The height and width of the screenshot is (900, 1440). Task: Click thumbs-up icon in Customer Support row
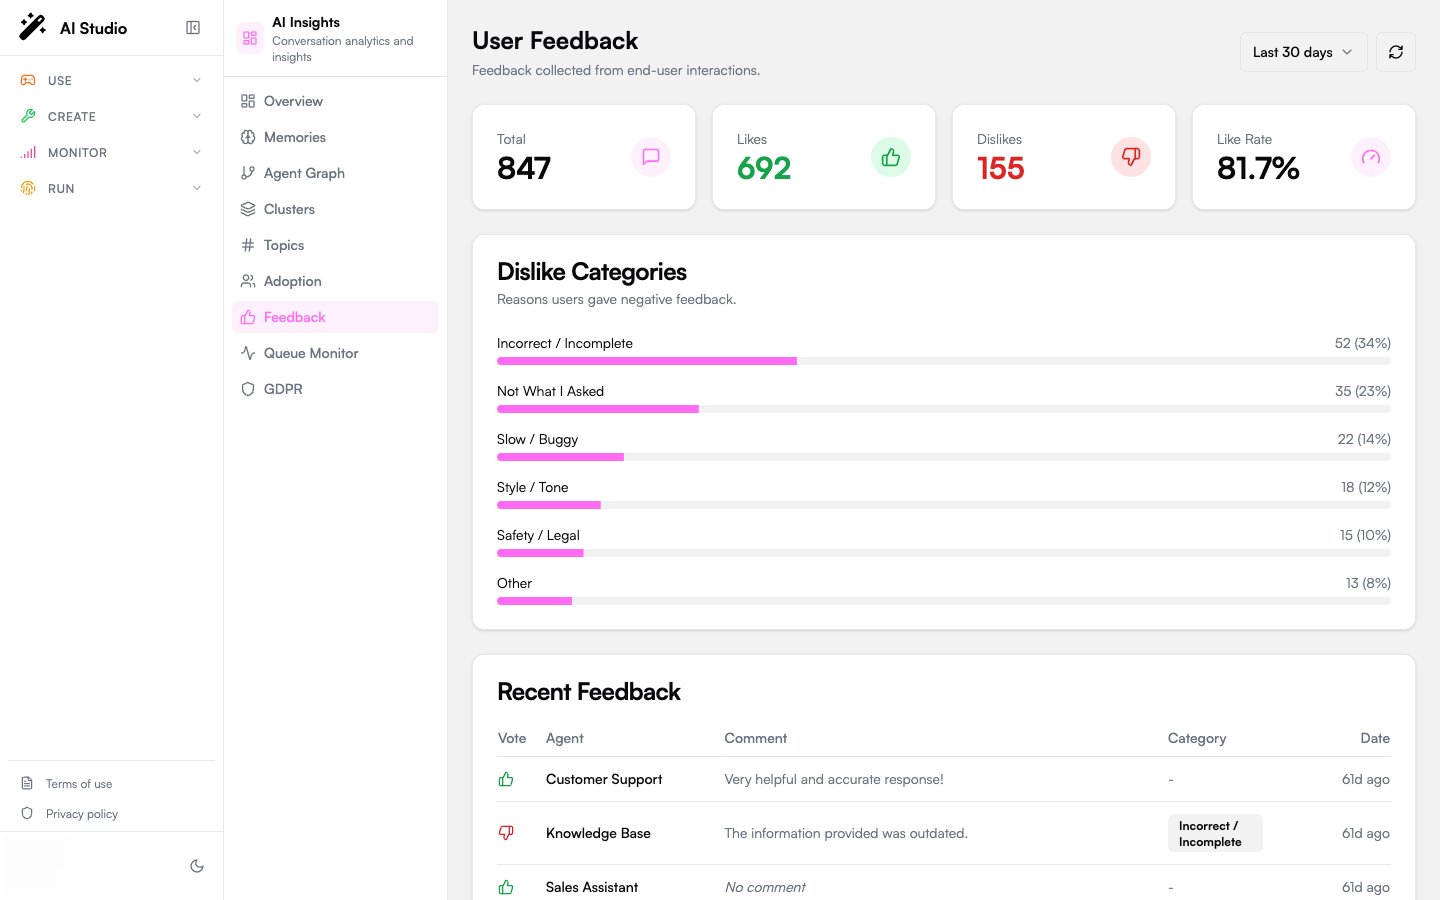506,779
